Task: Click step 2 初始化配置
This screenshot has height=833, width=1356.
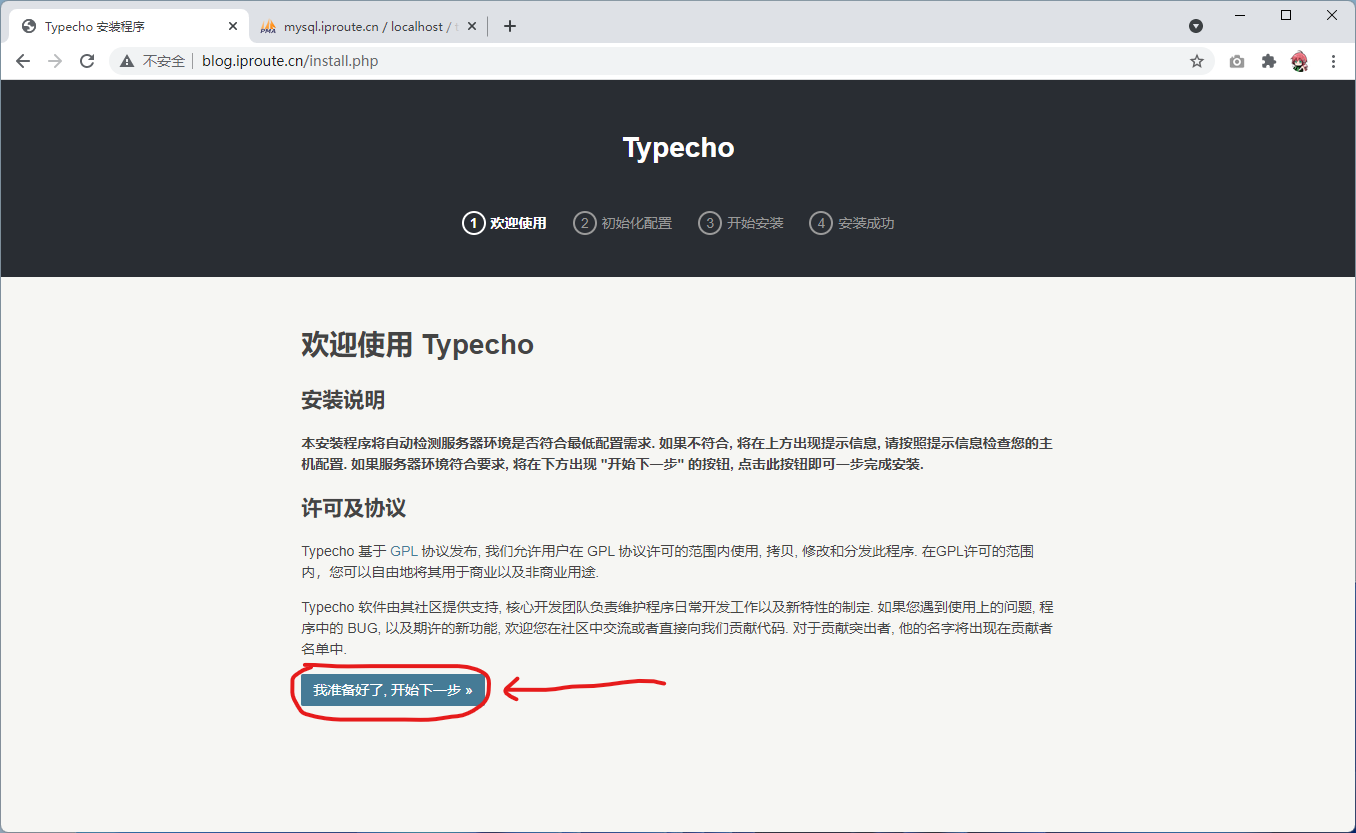Action: click(x=622, y=223)
